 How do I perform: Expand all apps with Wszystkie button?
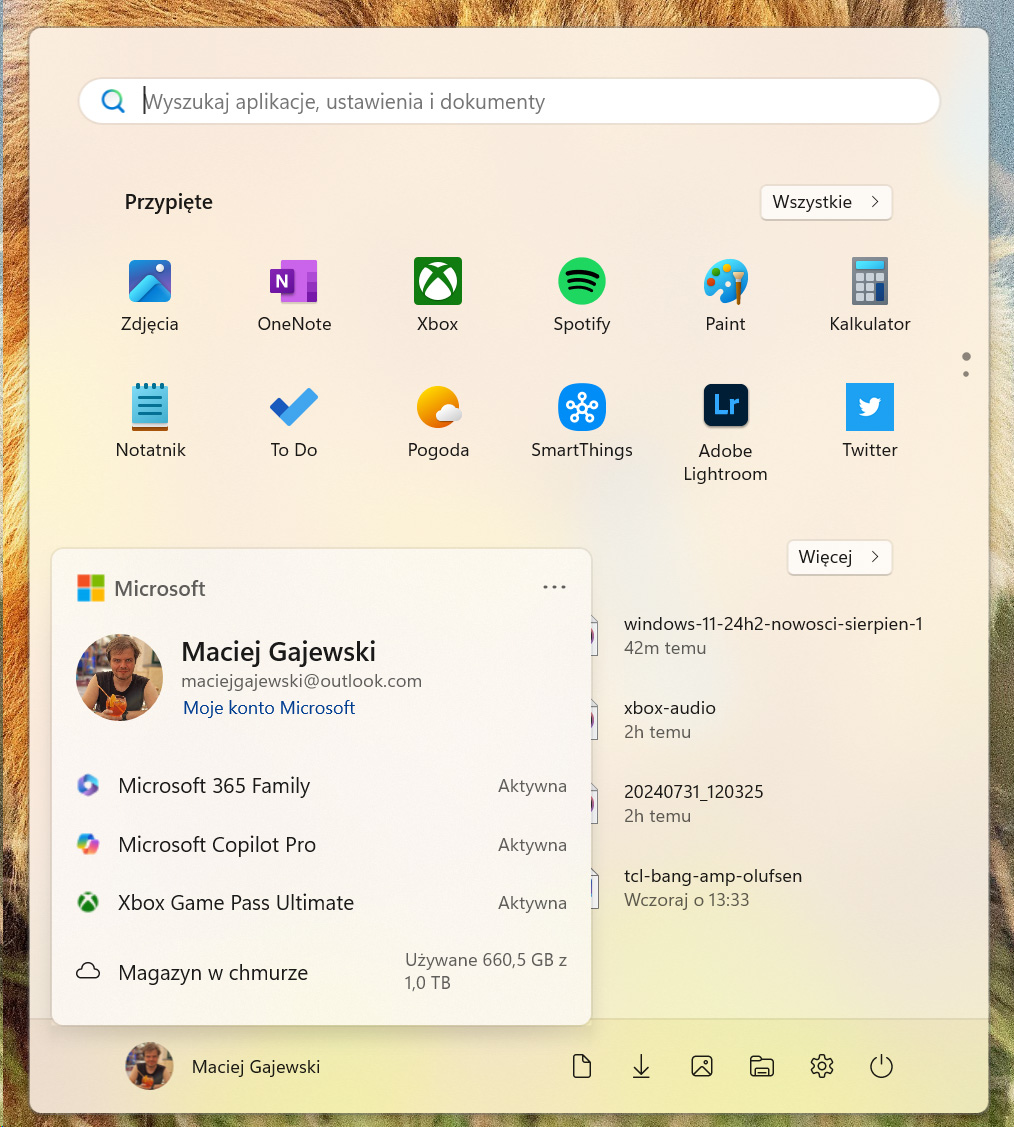[826, 202]
